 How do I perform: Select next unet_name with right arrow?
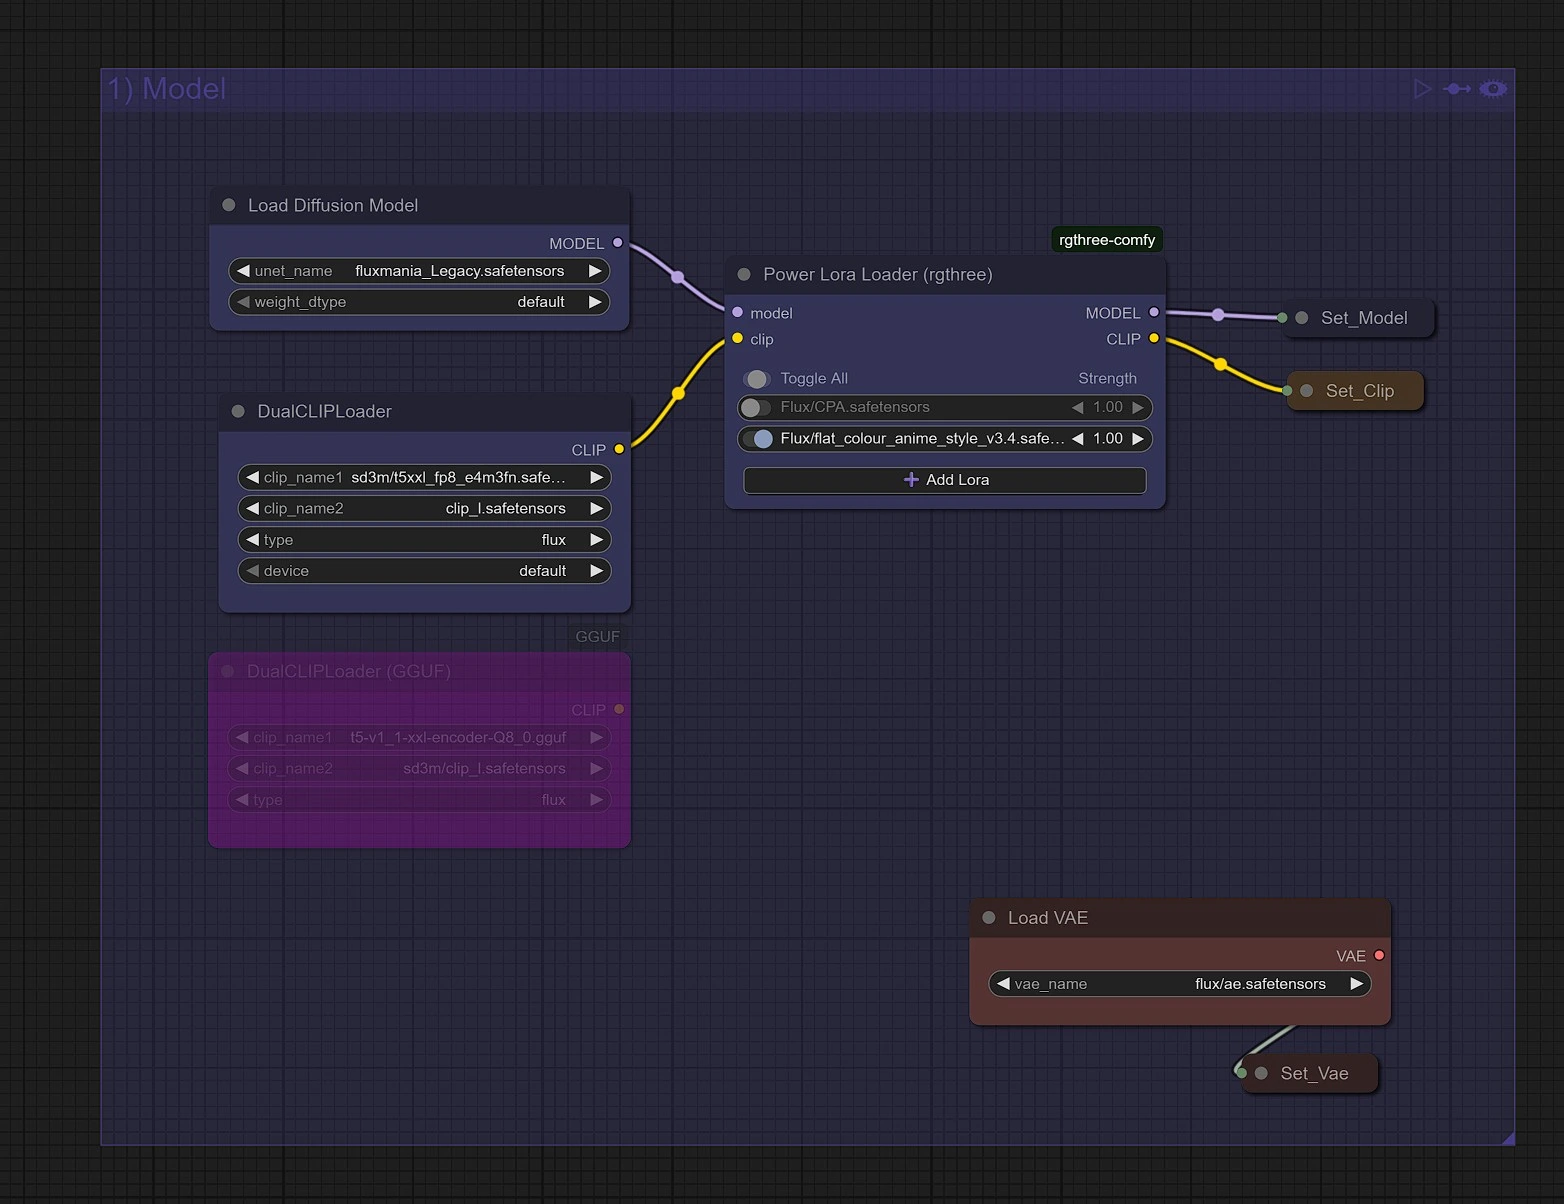(x=595, y=271)
